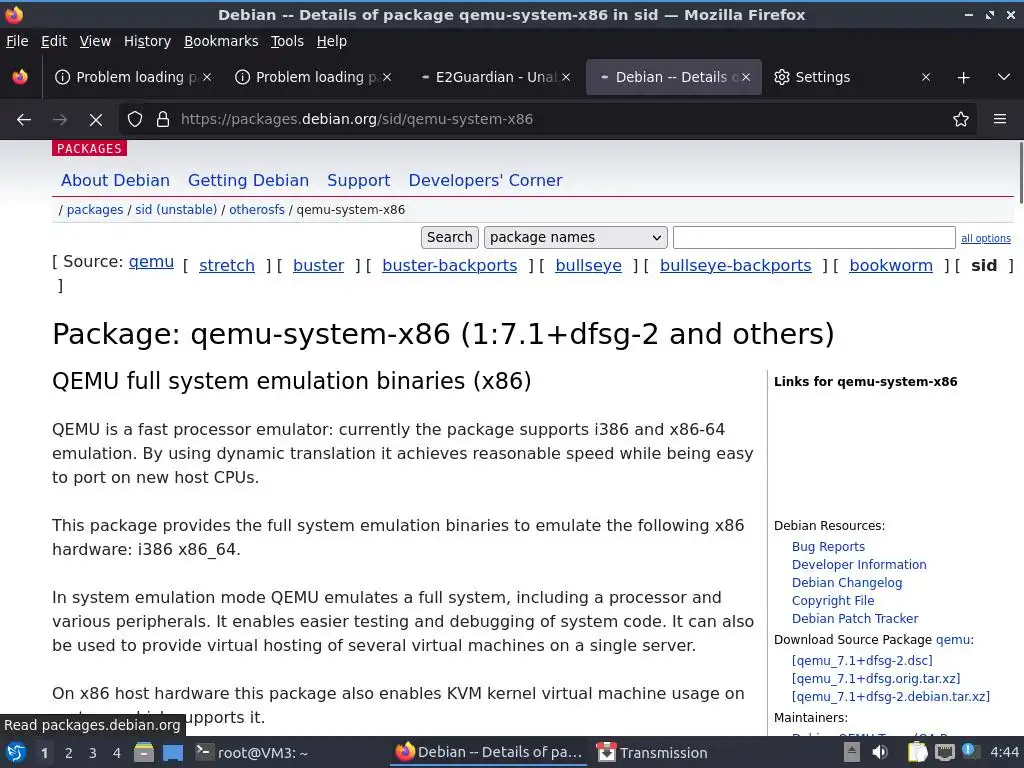1024x768 pixels.
Task: Switch to buster-backports release
Action: pos(449,265)
